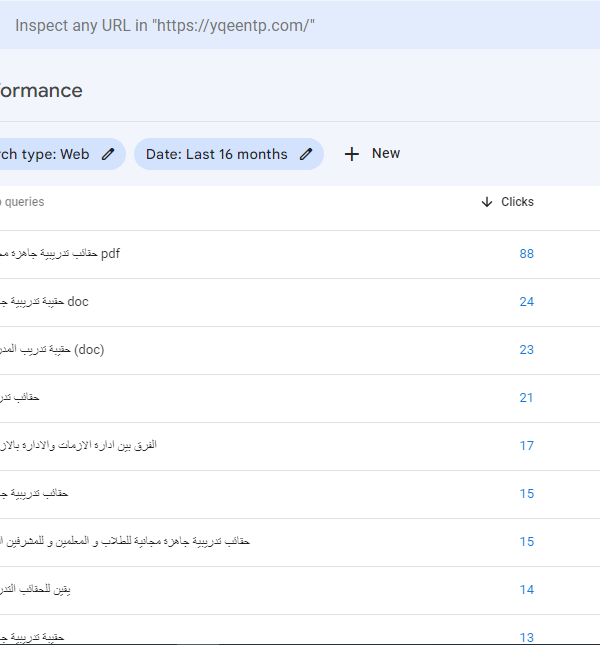Open the Search type: Web filter chip

tap(62, 154)
